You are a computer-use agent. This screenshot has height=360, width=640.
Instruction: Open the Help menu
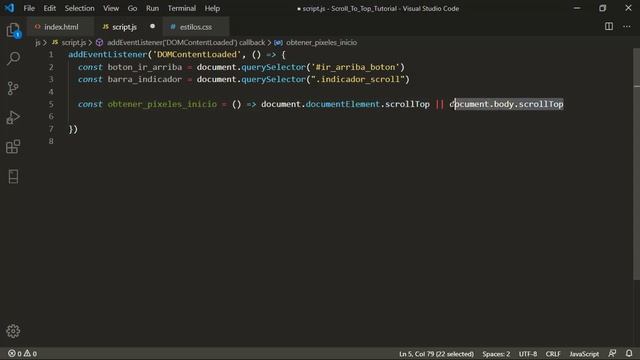[x=212, y=8]
